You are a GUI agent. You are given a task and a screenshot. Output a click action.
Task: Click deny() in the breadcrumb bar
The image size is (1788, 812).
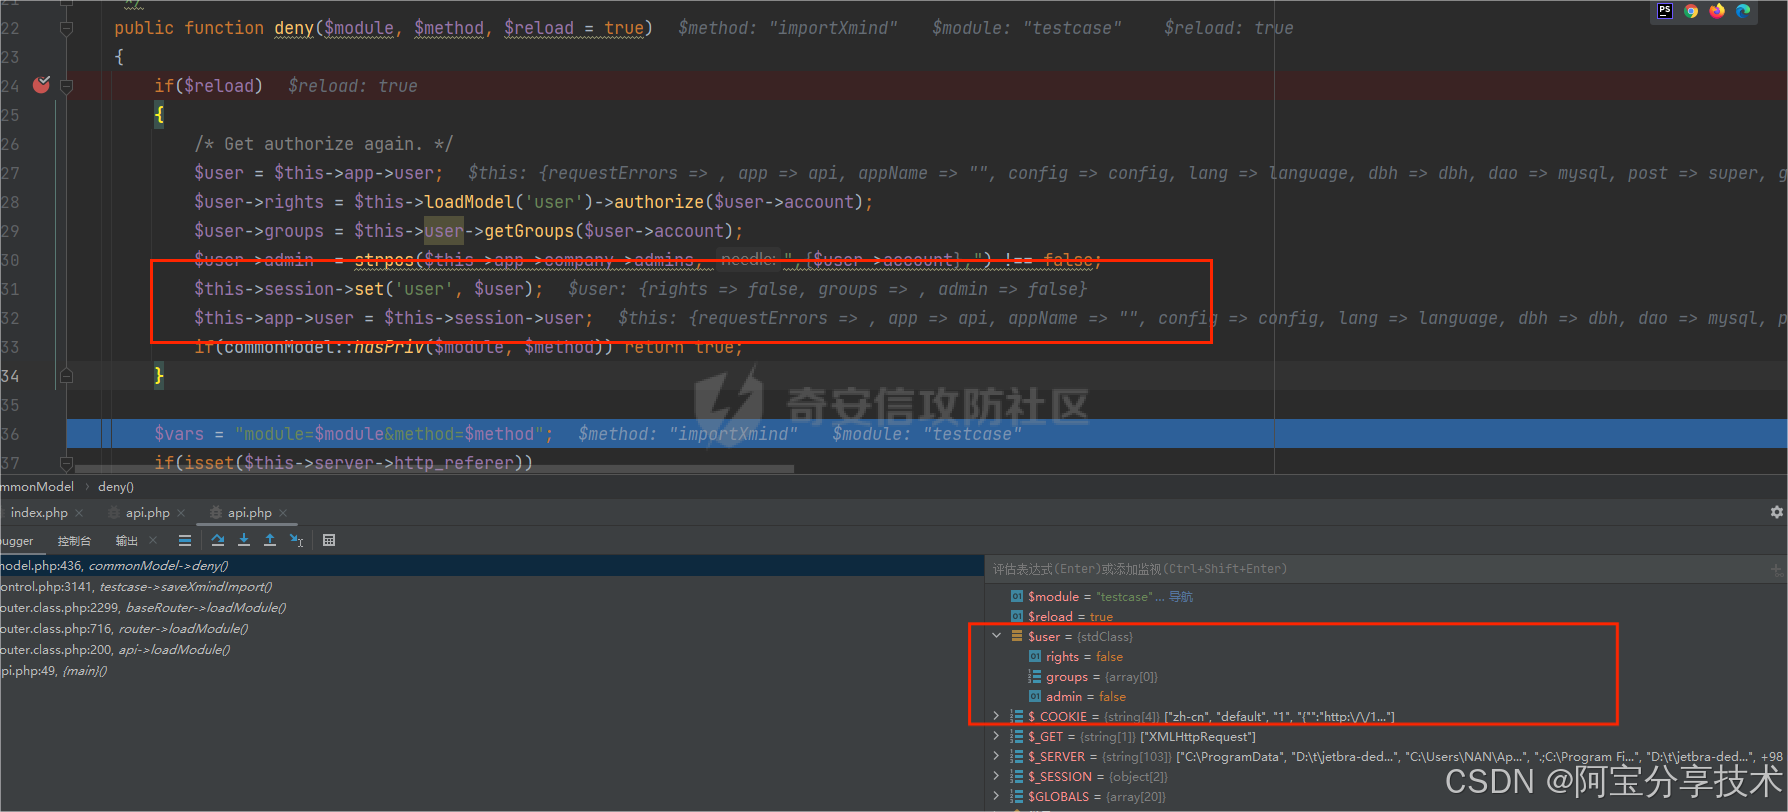pos(116,487)
